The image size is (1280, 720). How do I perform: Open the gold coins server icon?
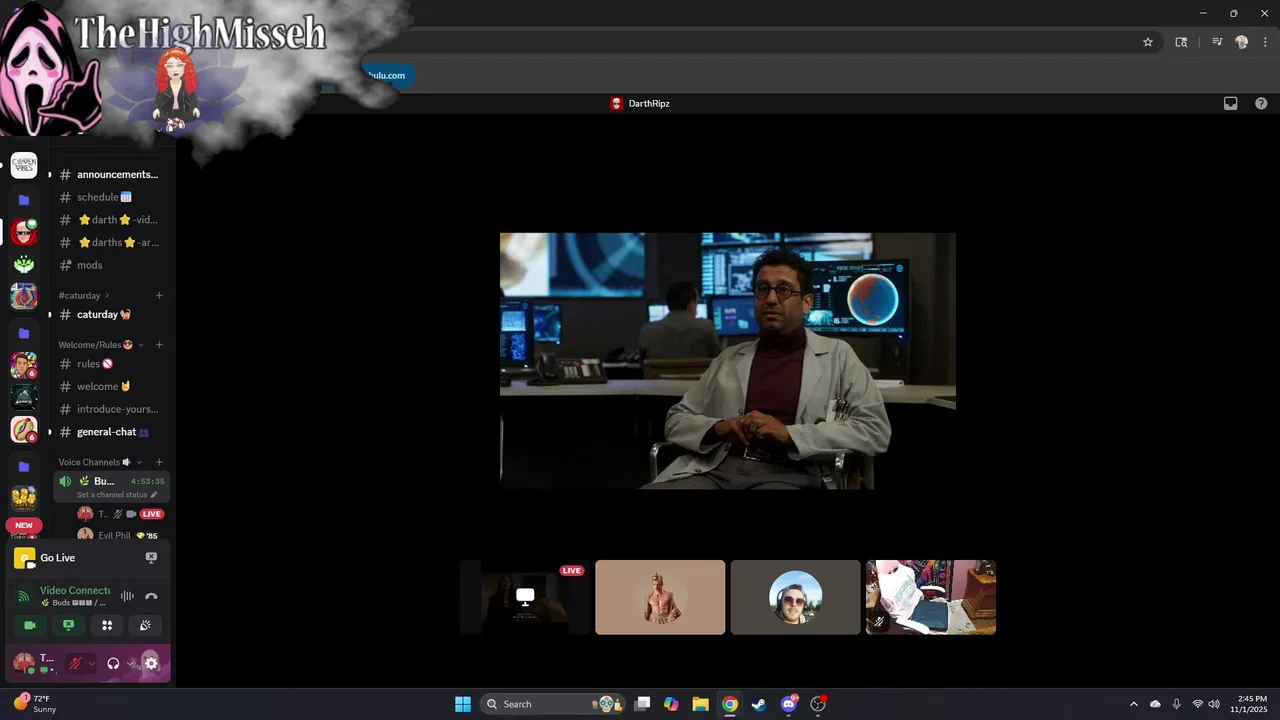click(24, 497)
